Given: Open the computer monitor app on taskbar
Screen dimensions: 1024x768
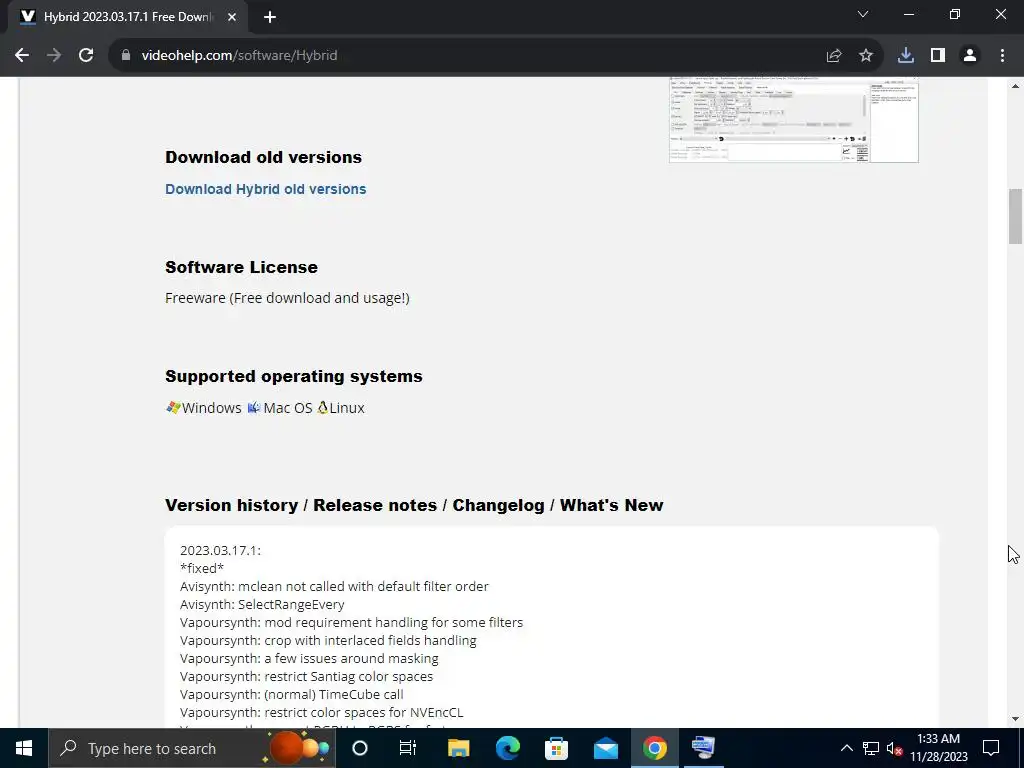Looking at the screenshot, I should coord(703,748).
